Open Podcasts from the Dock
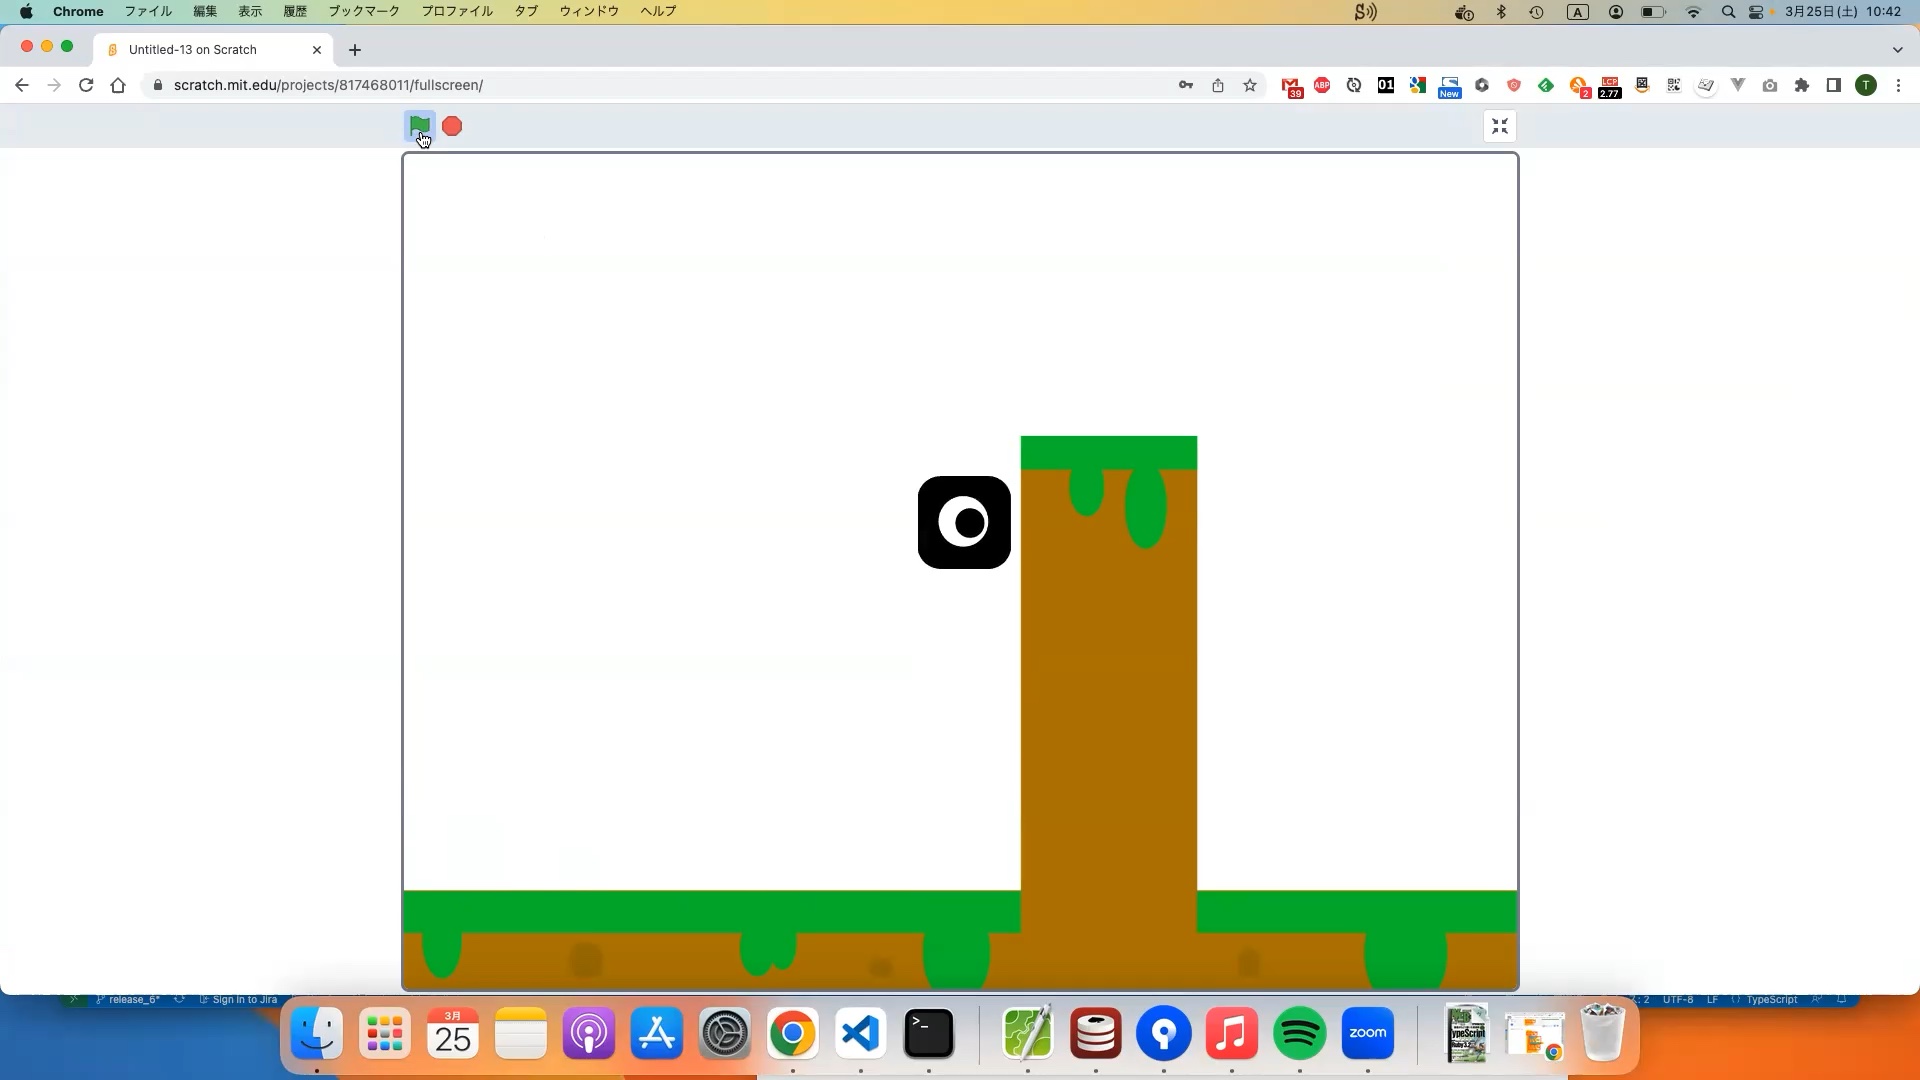 [x=589, y=1034]
